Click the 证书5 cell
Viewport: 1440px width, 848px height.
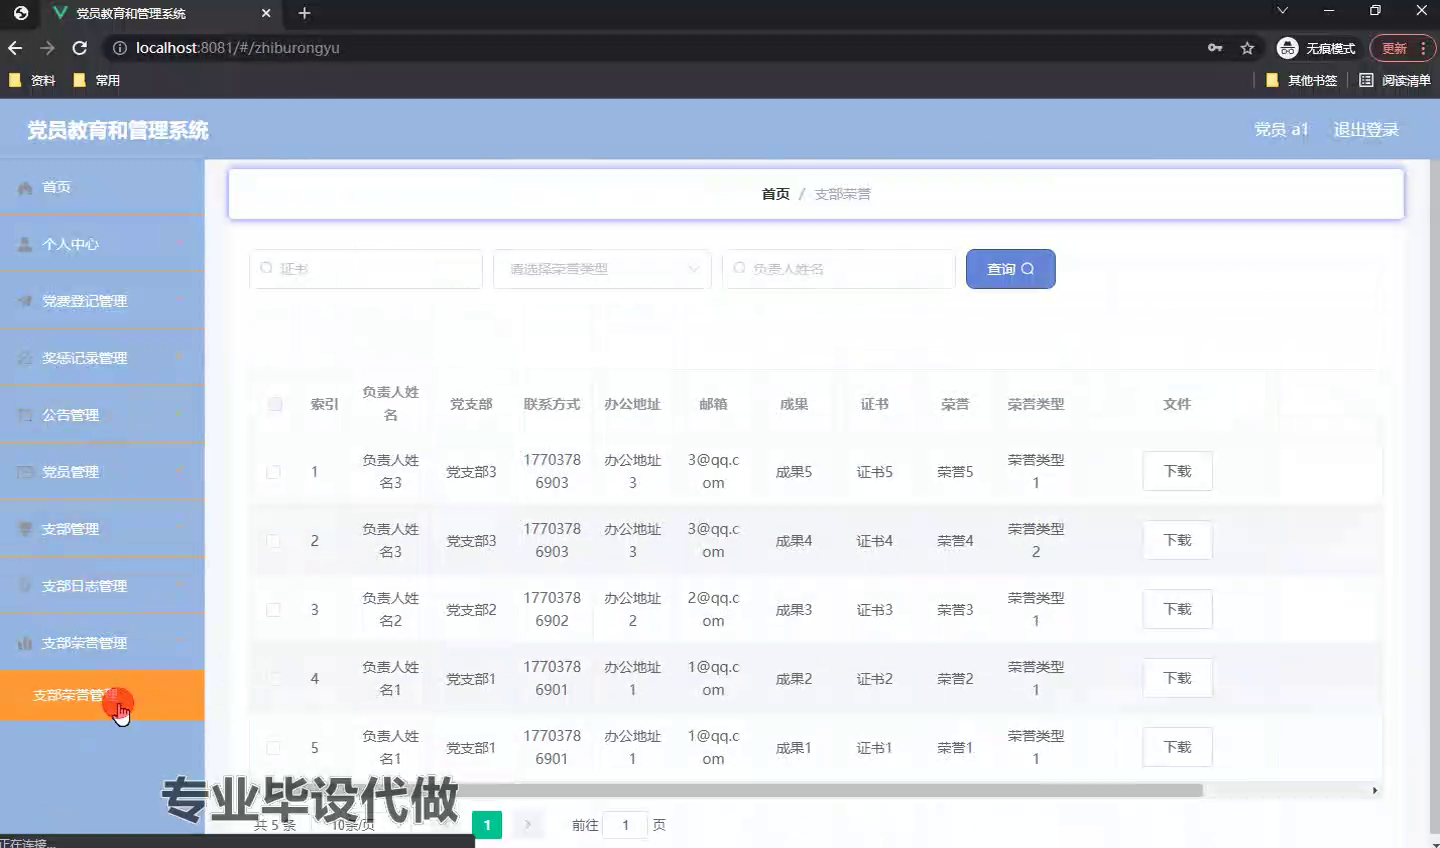[x=874, y=472]
